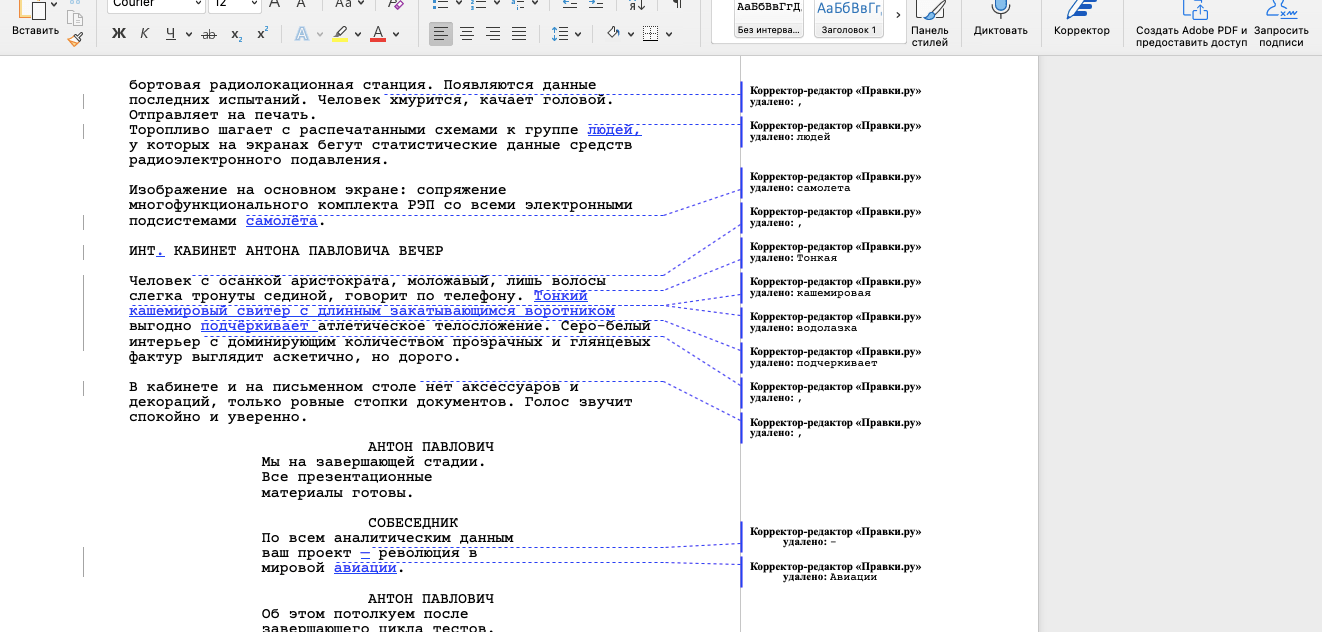Click the multilevel list icon
The image size is (1322, 632).
pos(518,5)
